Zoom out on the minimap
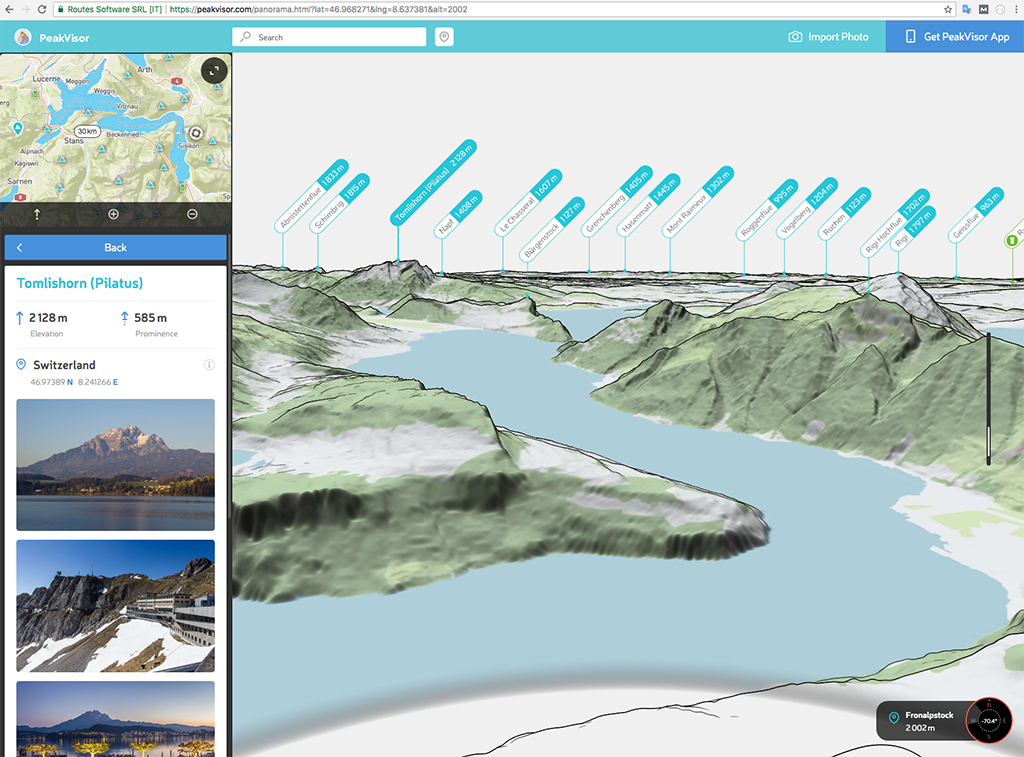This screenshot has width=1024, height=757. (x=192, y=214)
